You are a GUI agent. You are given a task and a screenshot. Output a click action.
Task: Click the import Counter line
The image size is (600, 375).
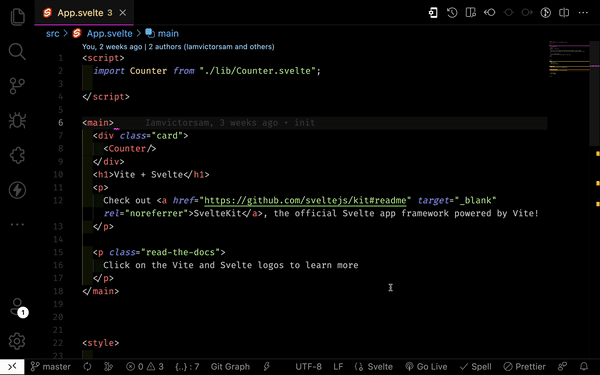tap(207, 71)
